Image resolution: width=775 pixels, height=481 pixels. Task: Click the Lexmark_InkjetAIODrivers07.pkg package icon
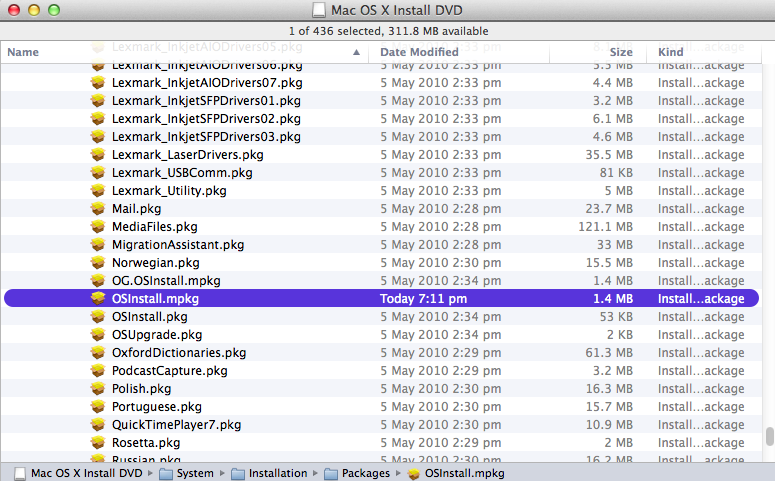point(98,83)
